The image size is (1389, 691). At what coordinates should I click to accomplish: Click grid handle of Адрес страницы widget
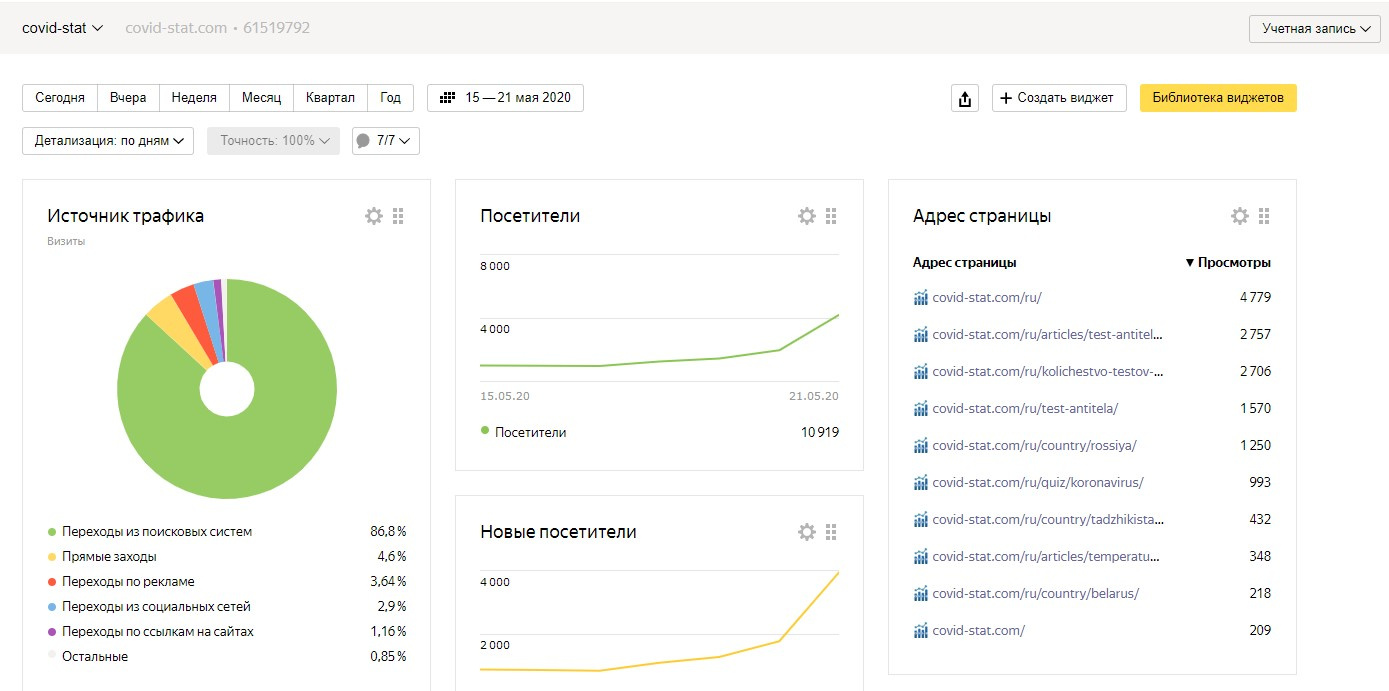pos(1264,216)
